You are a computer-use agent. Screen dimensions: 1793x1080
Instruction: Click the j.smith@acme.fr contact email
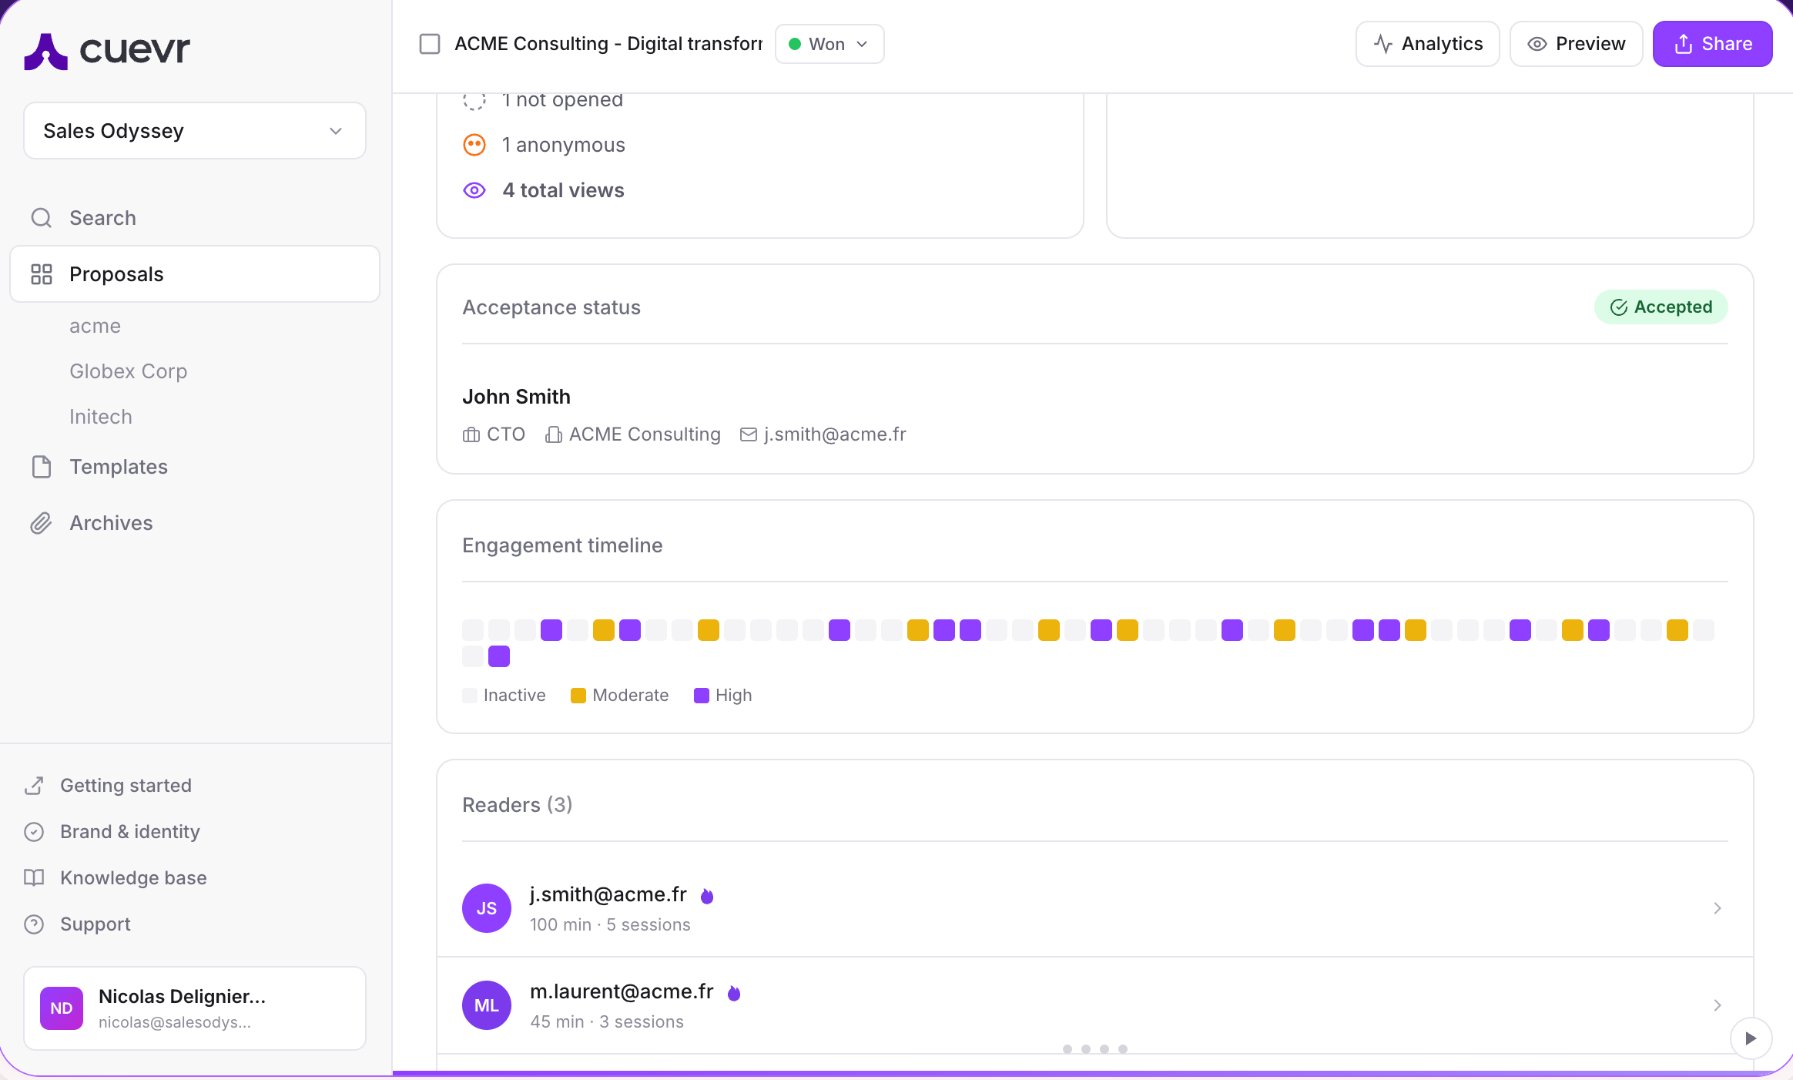(x=835, y=435)
